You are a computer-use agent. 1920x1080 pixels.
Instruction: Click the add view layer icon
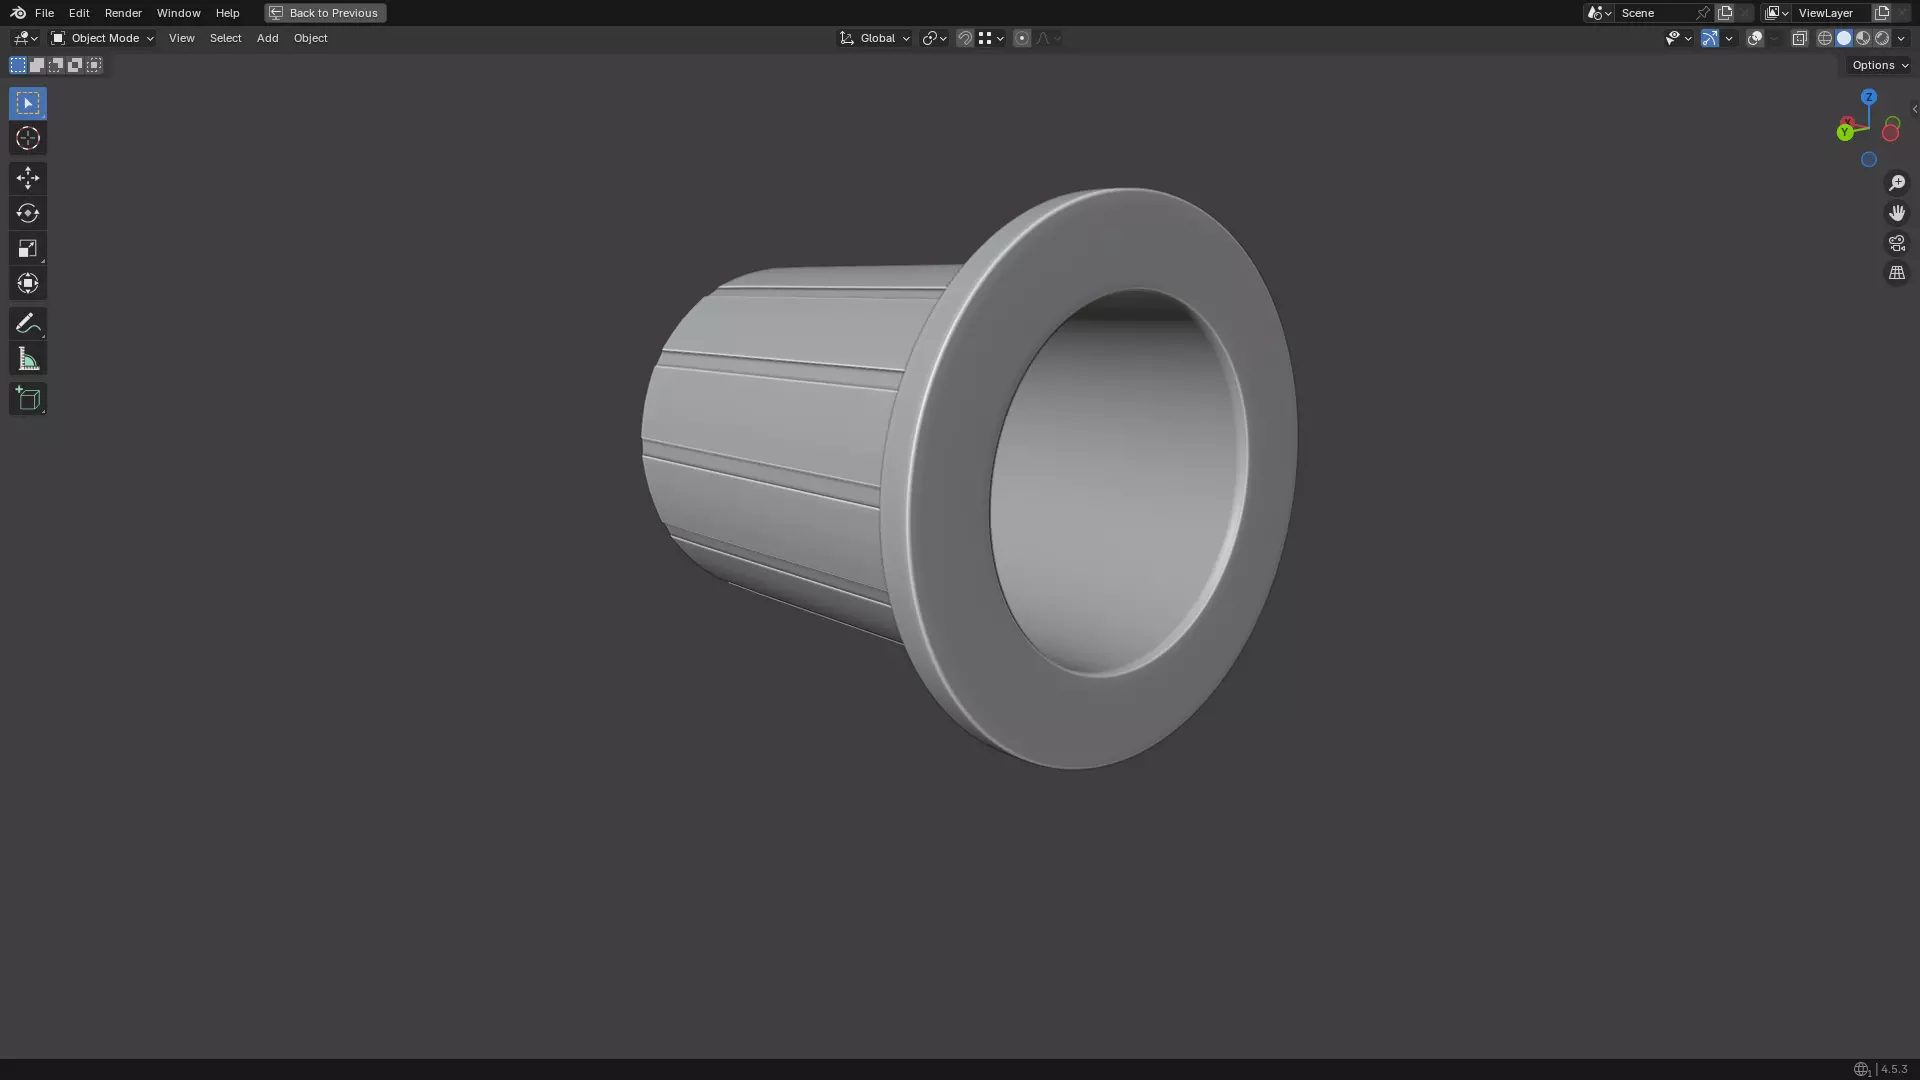pyautogui.click(x=1882, y=13)
